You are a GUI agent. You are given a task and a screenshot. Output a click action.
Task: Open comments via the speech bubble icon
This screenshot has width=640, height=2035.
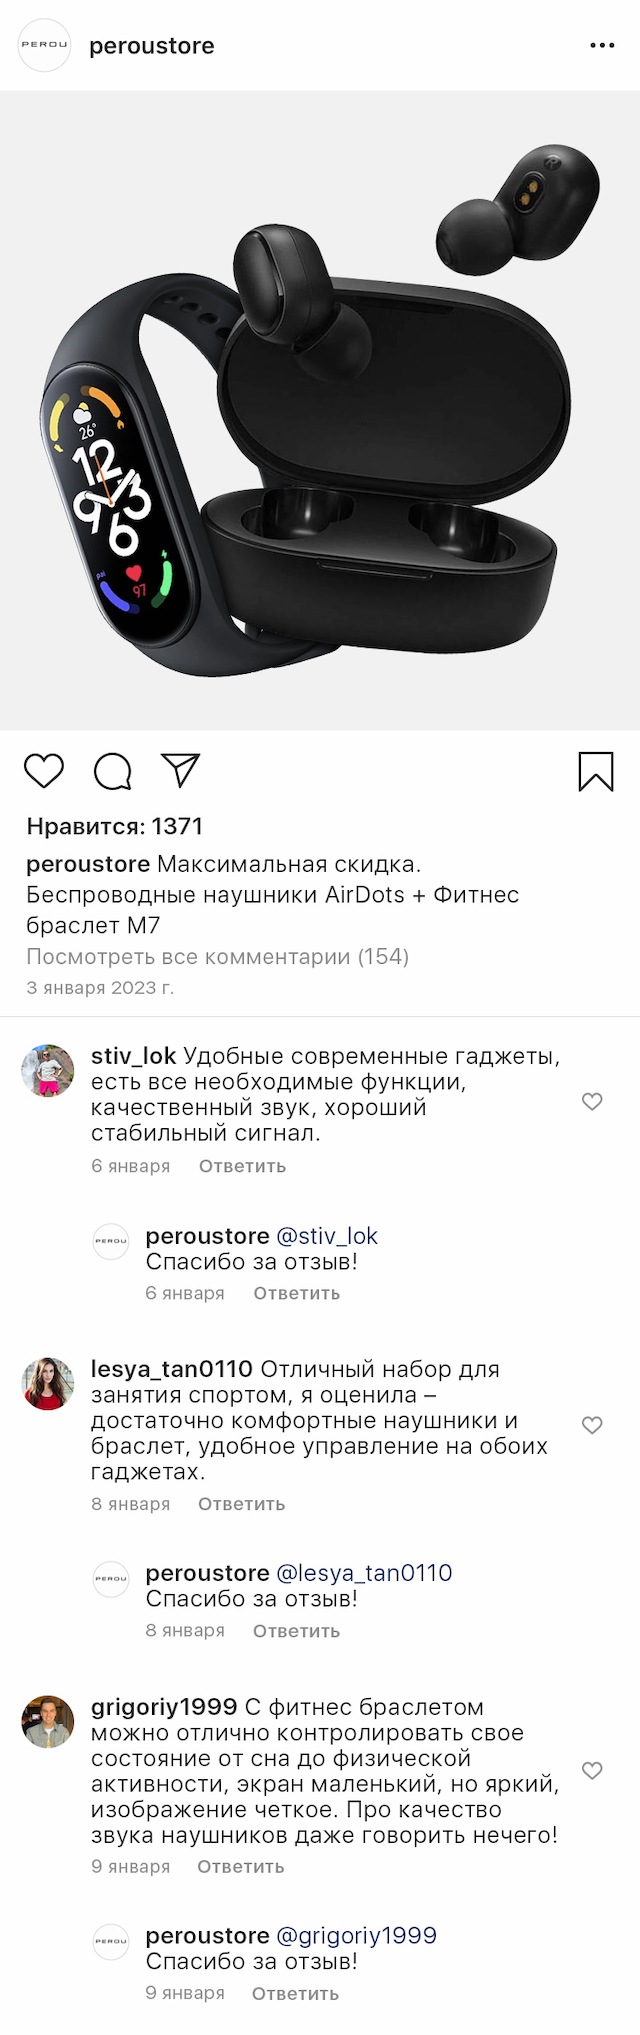coord(113,771)
